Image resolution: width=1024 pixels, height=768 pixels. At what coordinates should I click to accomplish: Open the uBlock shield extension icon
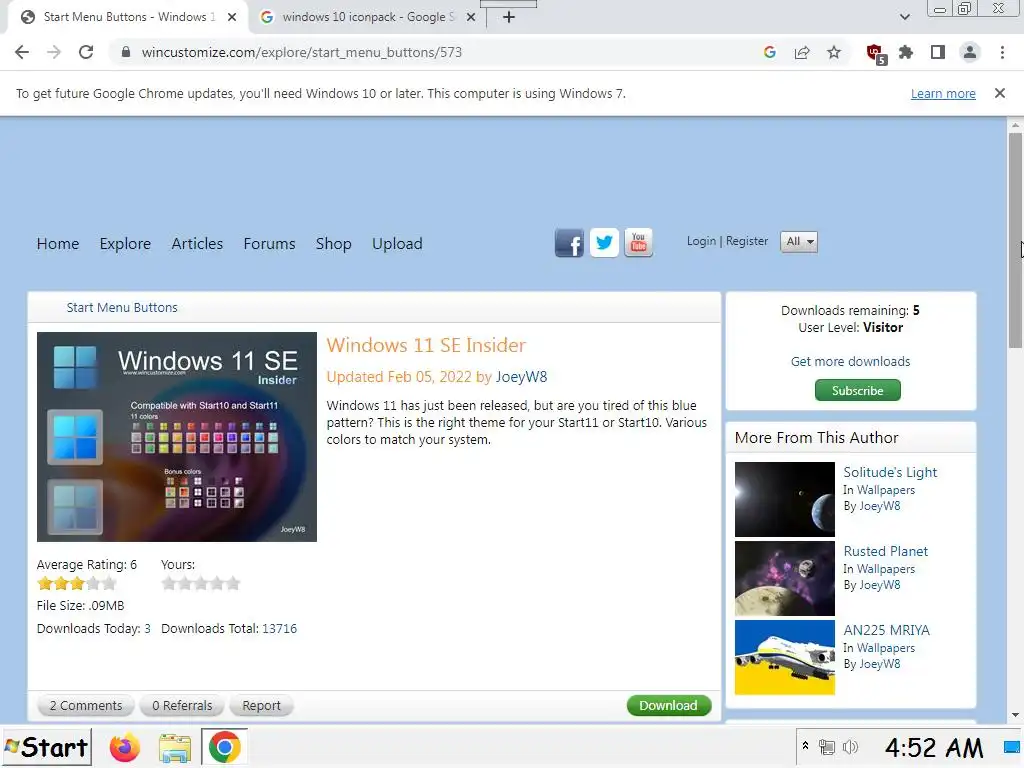click(876, 54)
